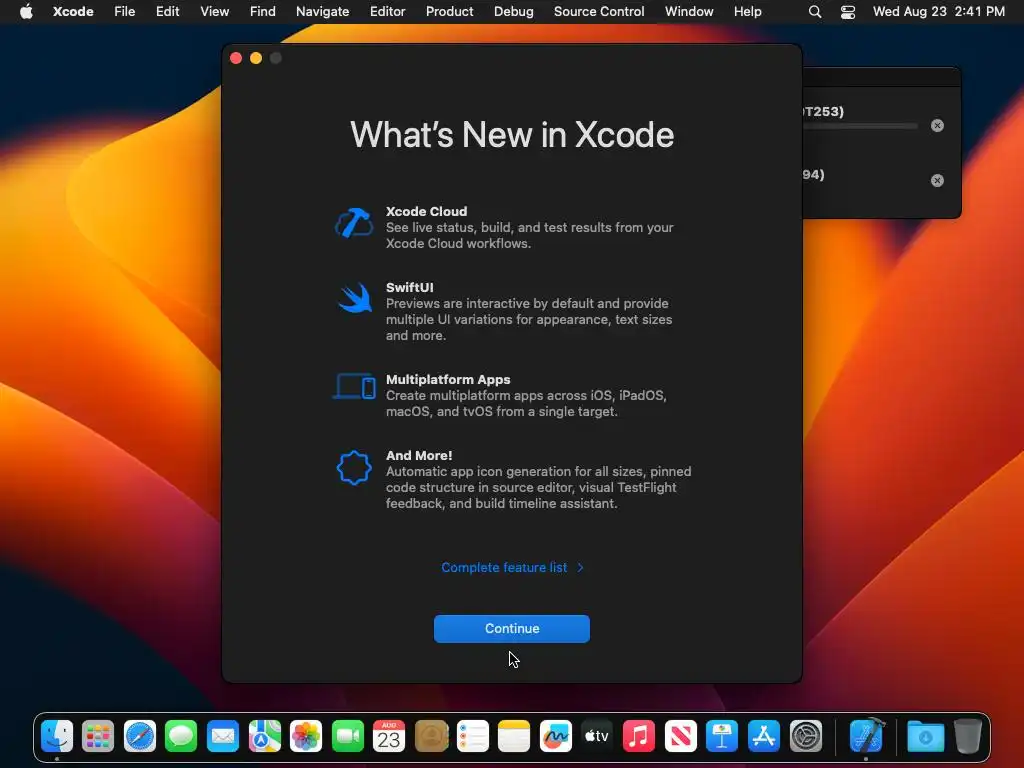Viewport: 1024px width, 768px height.
Task: Open Notes from the Dock
Action: click(x=514, y=737)
